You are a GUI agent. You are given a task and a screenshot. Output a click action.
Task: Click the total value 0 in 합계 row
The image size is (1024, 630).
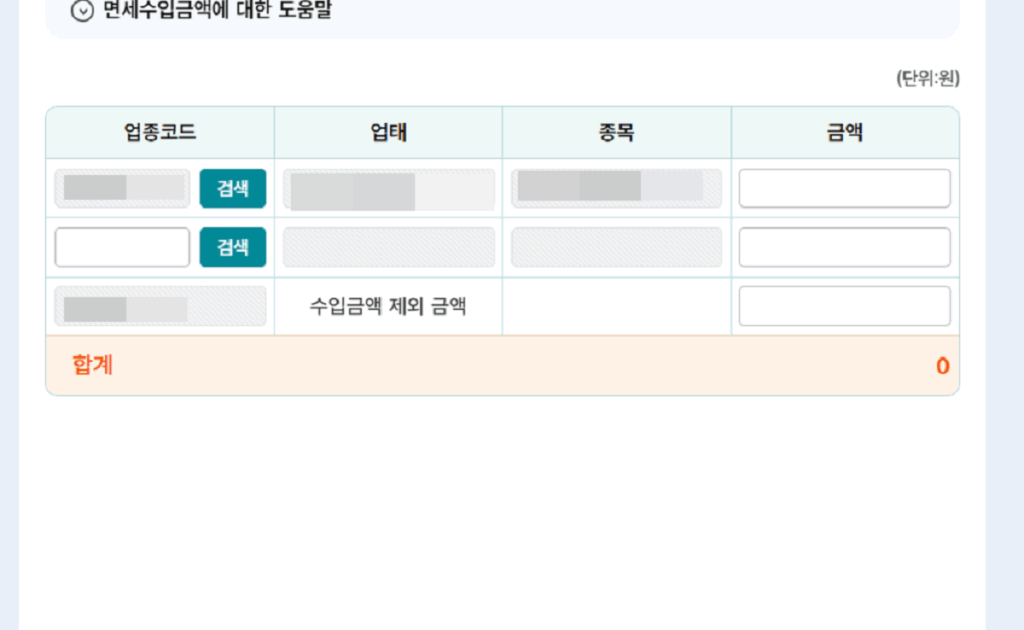point(942,366)
